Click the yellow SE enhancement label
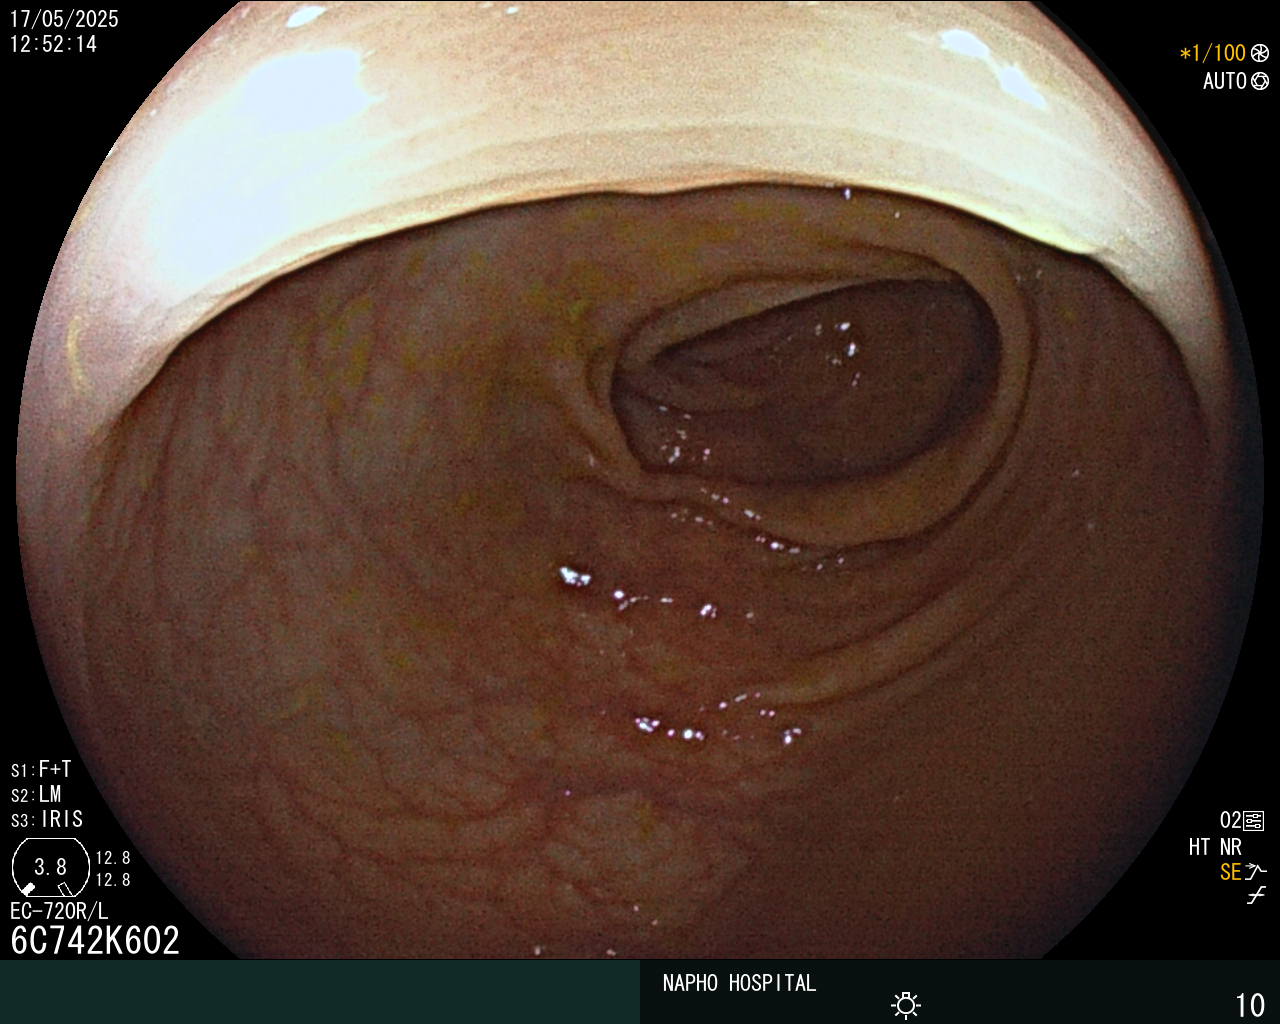The height and width of the screenshot is (1024, 1280). point(1230,872)
